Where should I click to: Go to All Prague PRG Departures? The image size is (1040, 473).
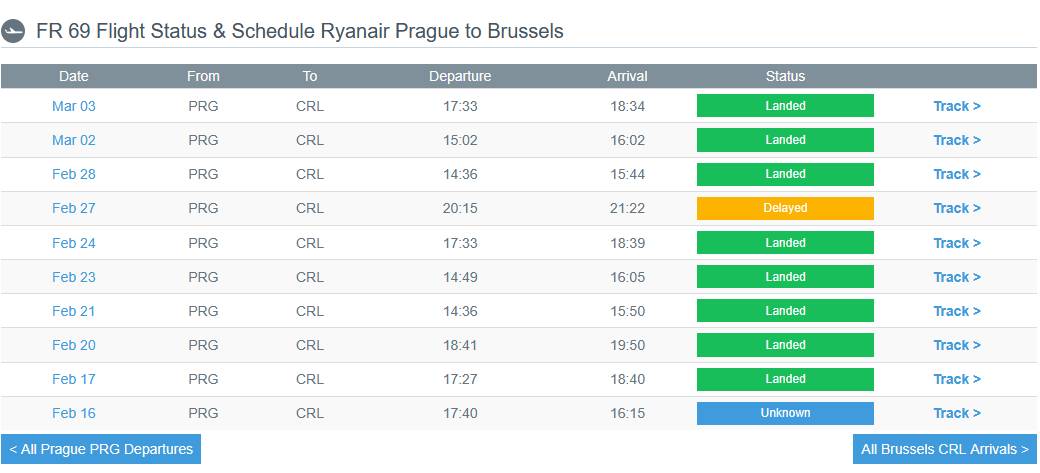[x=101, y=449]
